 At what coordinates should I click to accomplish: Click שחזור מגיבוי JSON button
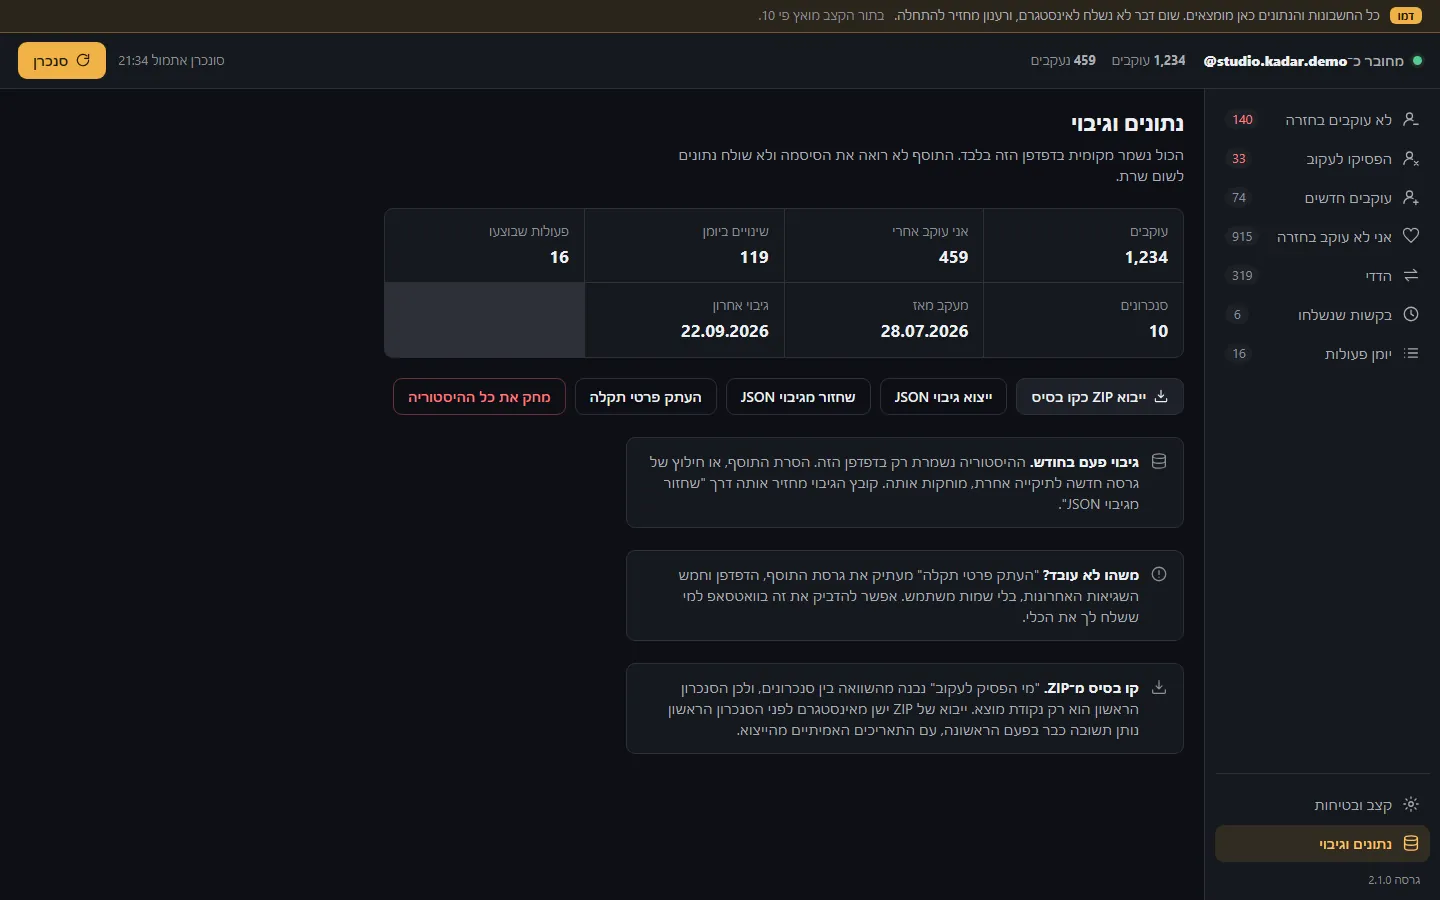[x=798, y=397]
